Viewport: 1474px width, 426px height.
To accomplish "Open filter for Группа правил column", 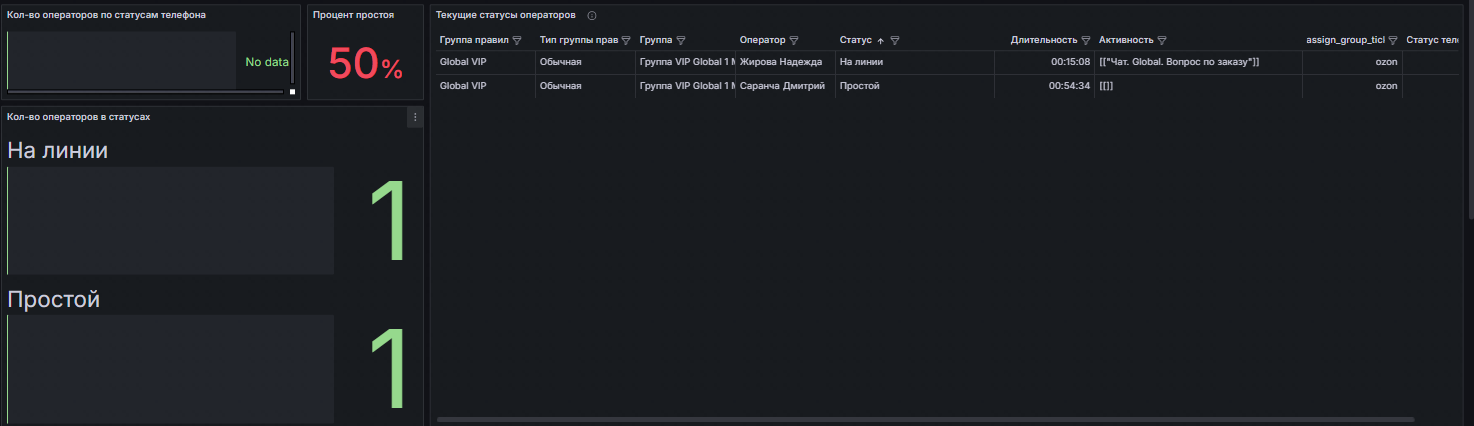I will tap(517, 41).
